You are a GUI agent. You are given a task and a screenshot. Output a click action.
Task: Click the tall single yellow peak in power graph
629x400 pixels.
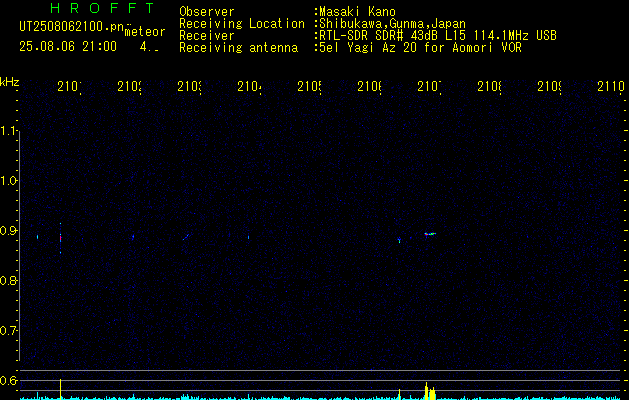[61, 389]
